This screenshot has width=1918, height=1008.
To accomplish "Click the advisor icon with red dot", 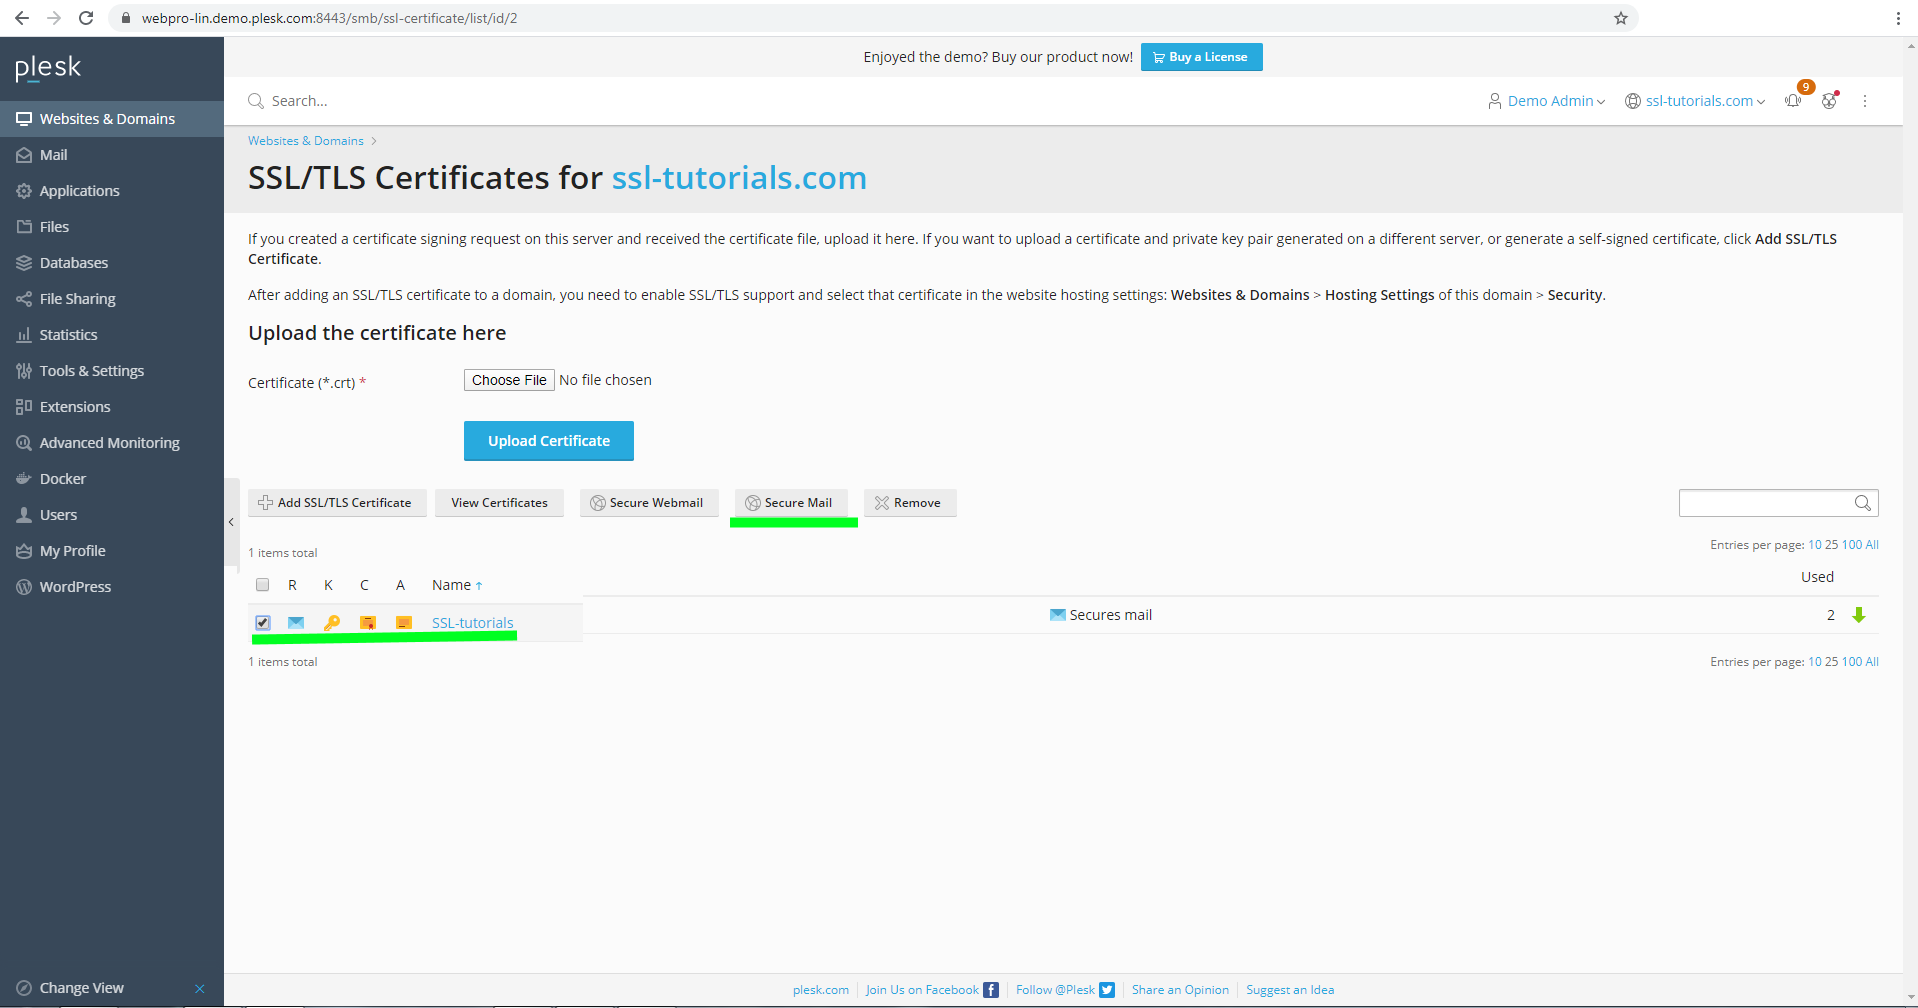I will 1830,100.
